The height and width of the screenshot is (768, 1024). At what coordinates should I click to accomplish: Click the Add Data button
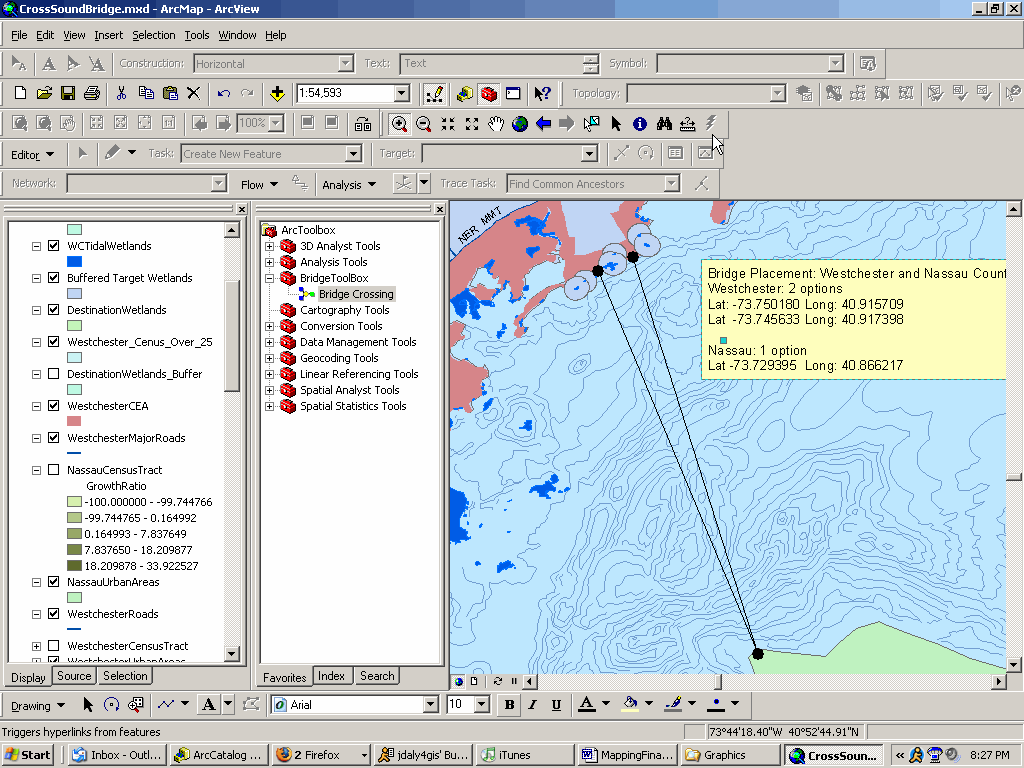(277, 93)
